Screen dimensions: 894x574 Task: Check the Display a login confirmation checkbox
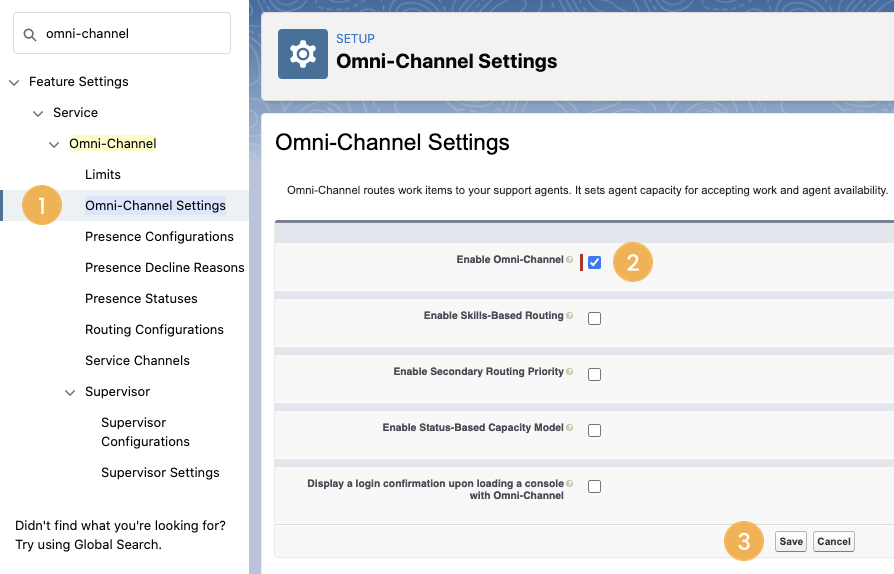[x=594, y=486]
